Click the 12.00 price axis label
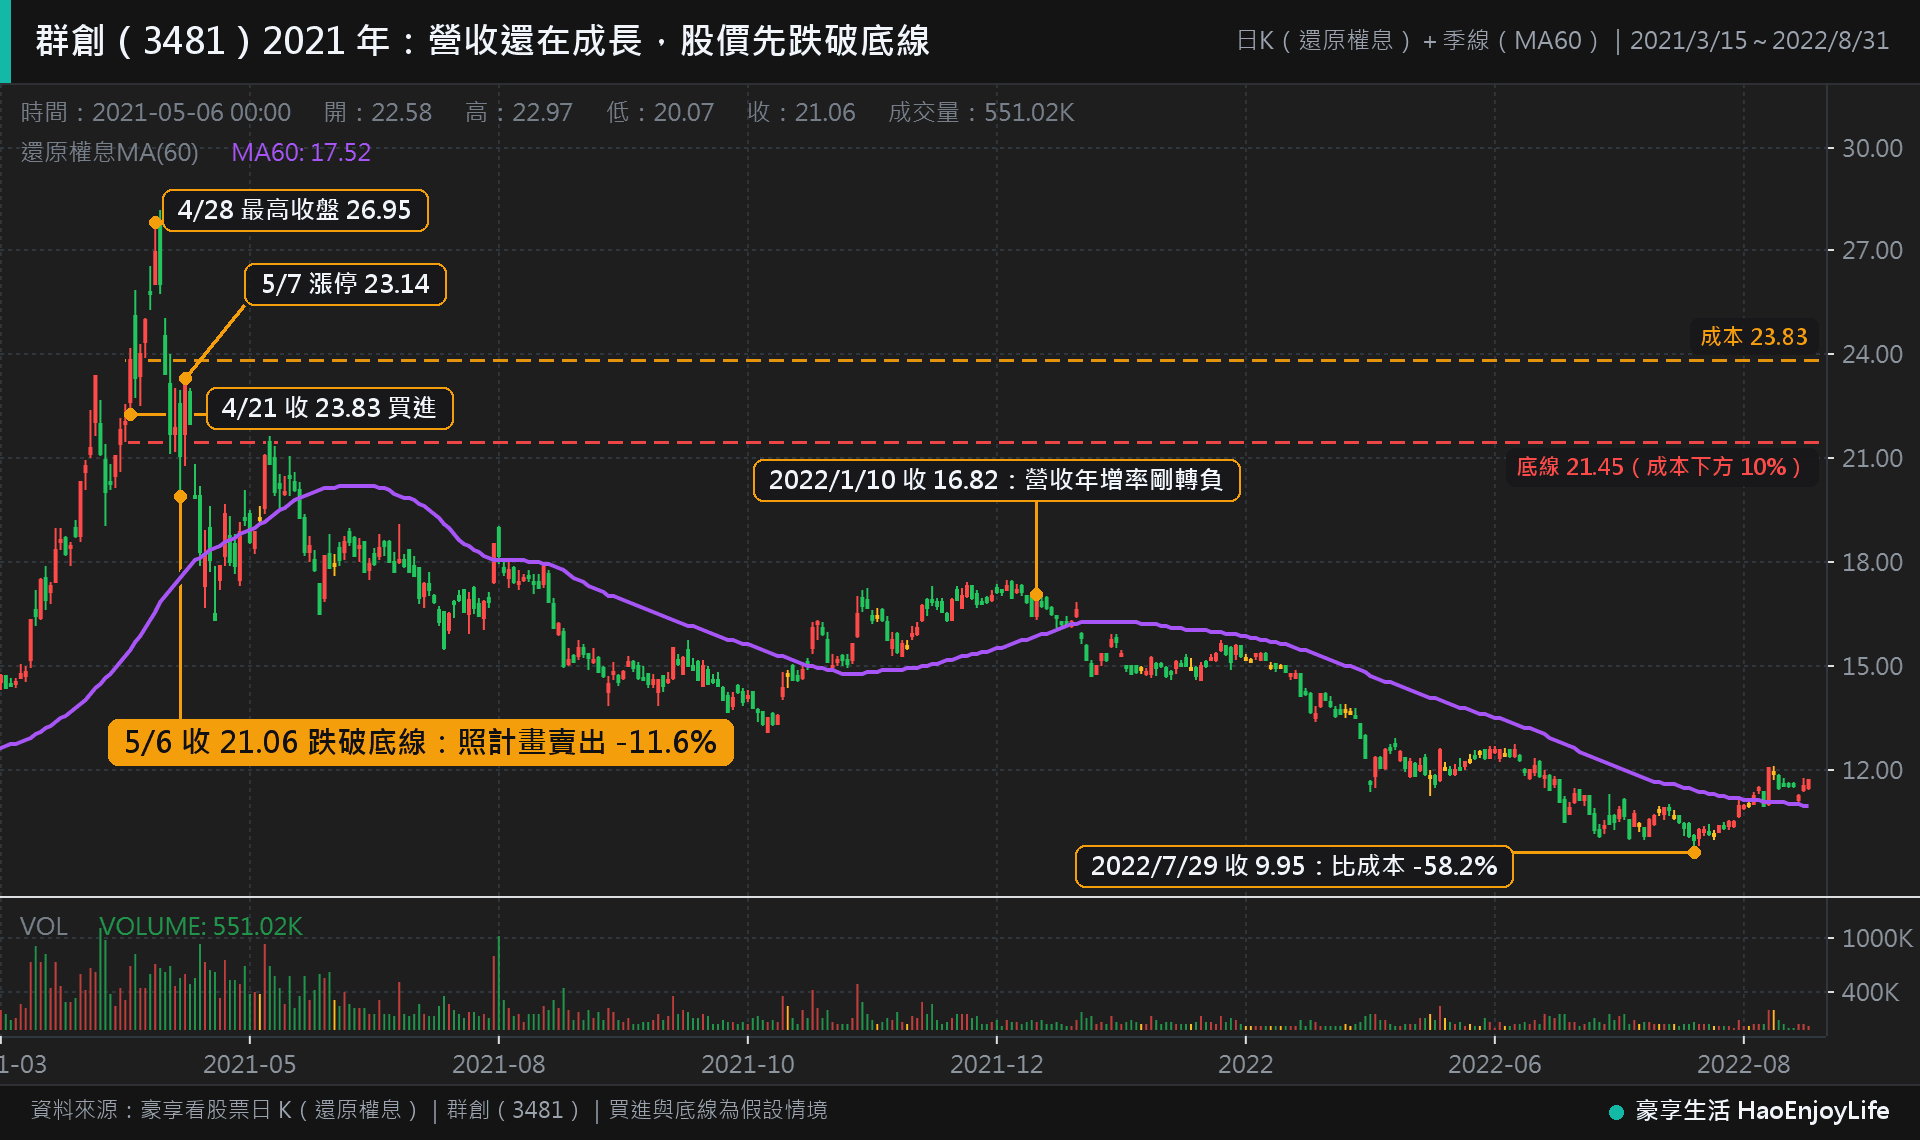Image resolution: width=1920 pixels, height=1140 pixels. 1872,770
